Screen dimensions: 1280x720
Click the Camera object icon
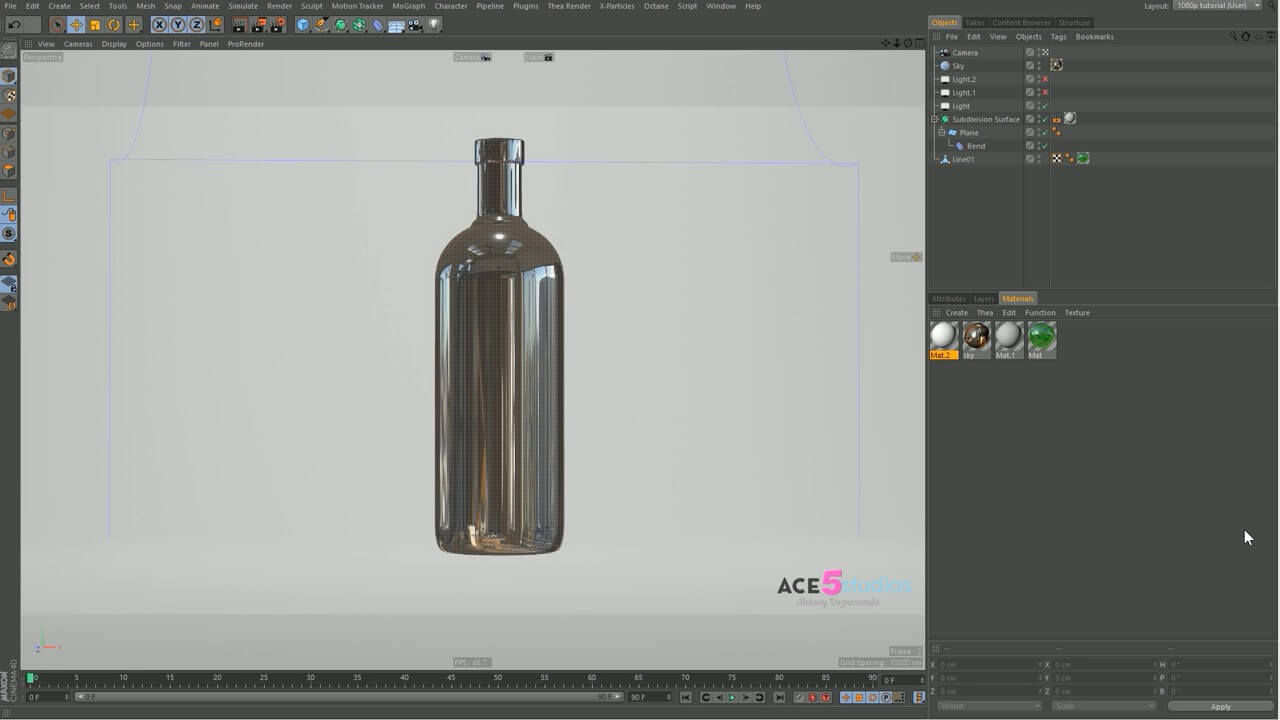point(945,52)
